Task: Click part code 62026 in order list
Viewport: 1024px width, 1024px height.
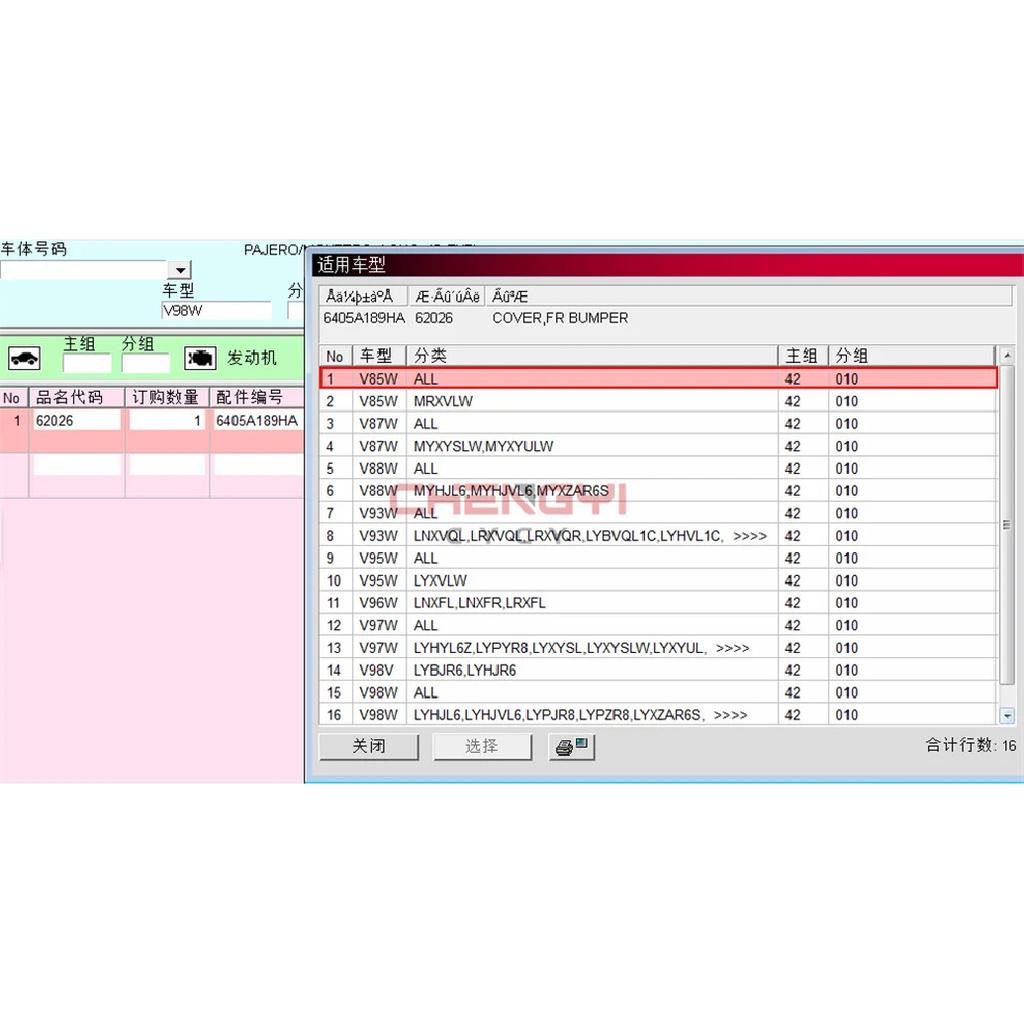Action: 76,421
